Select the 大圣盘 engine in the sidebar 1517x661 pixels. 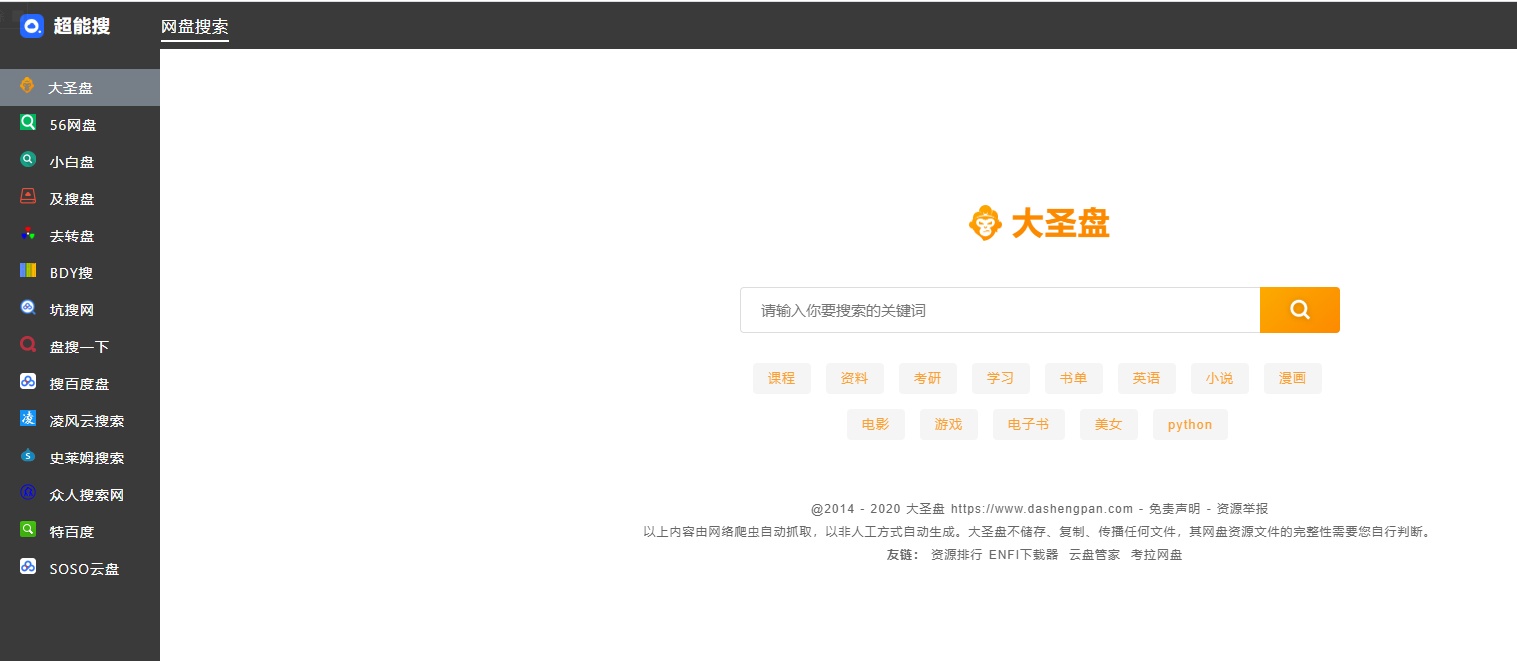[70, 87]
